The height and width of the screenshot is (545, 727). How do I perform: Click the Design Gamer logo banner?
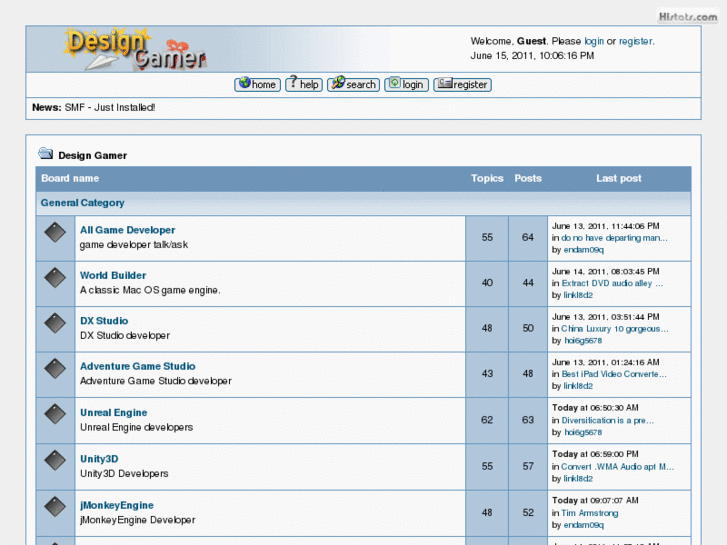pyautogui.click(x=135, y=49)
